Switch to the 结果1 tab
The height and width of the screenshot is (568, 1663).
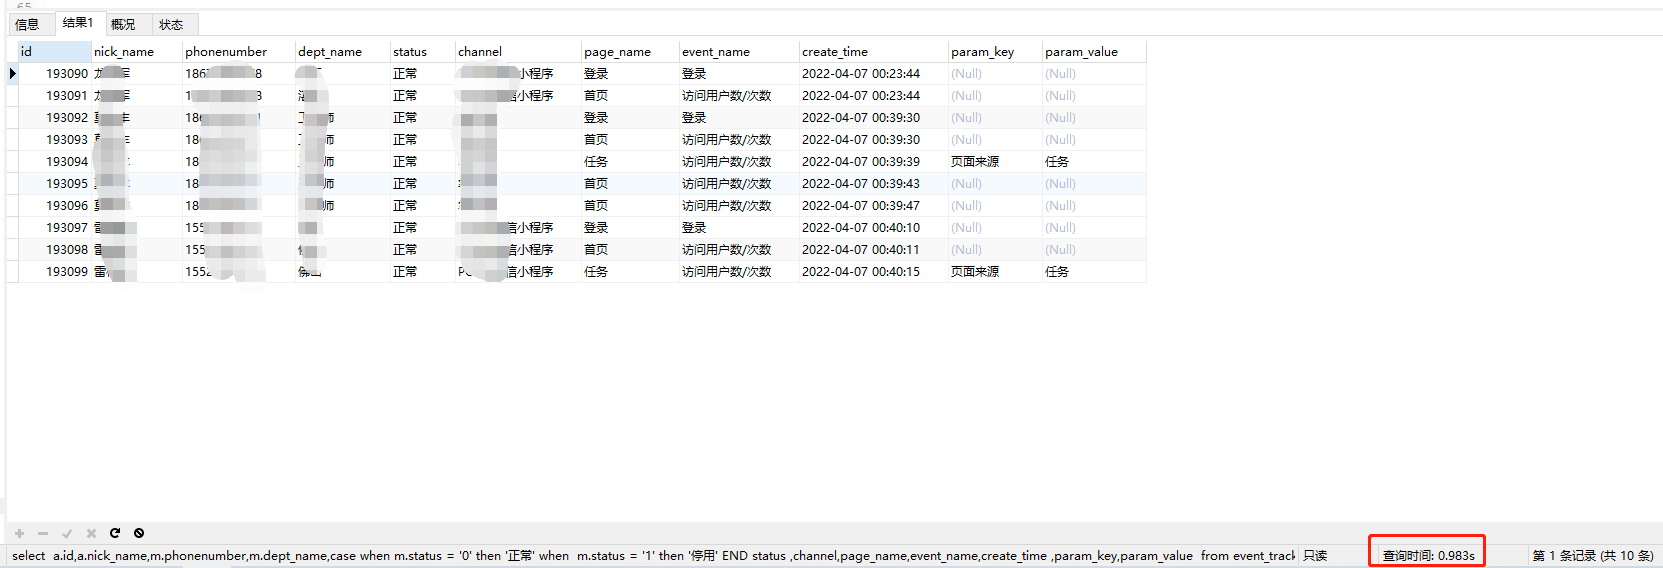coord(77,23)
